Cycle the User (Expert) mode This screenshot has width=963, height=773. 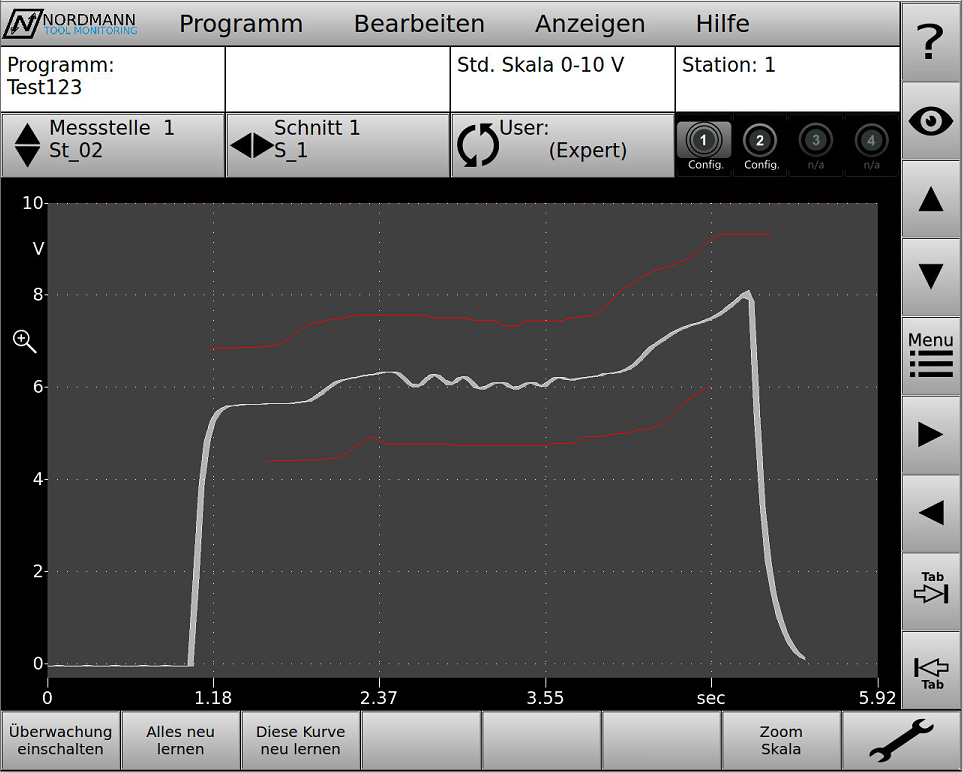(562, 145)
